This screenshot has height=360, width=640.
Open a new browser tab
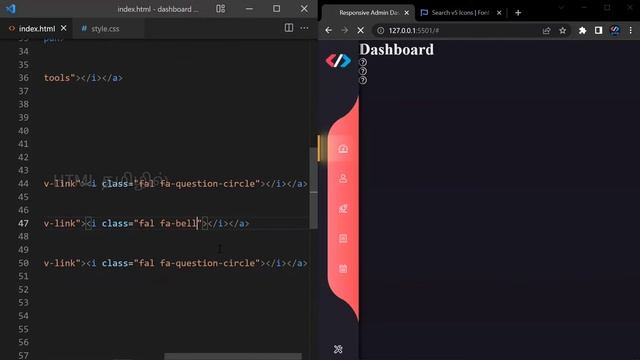(x=518, y=13)
